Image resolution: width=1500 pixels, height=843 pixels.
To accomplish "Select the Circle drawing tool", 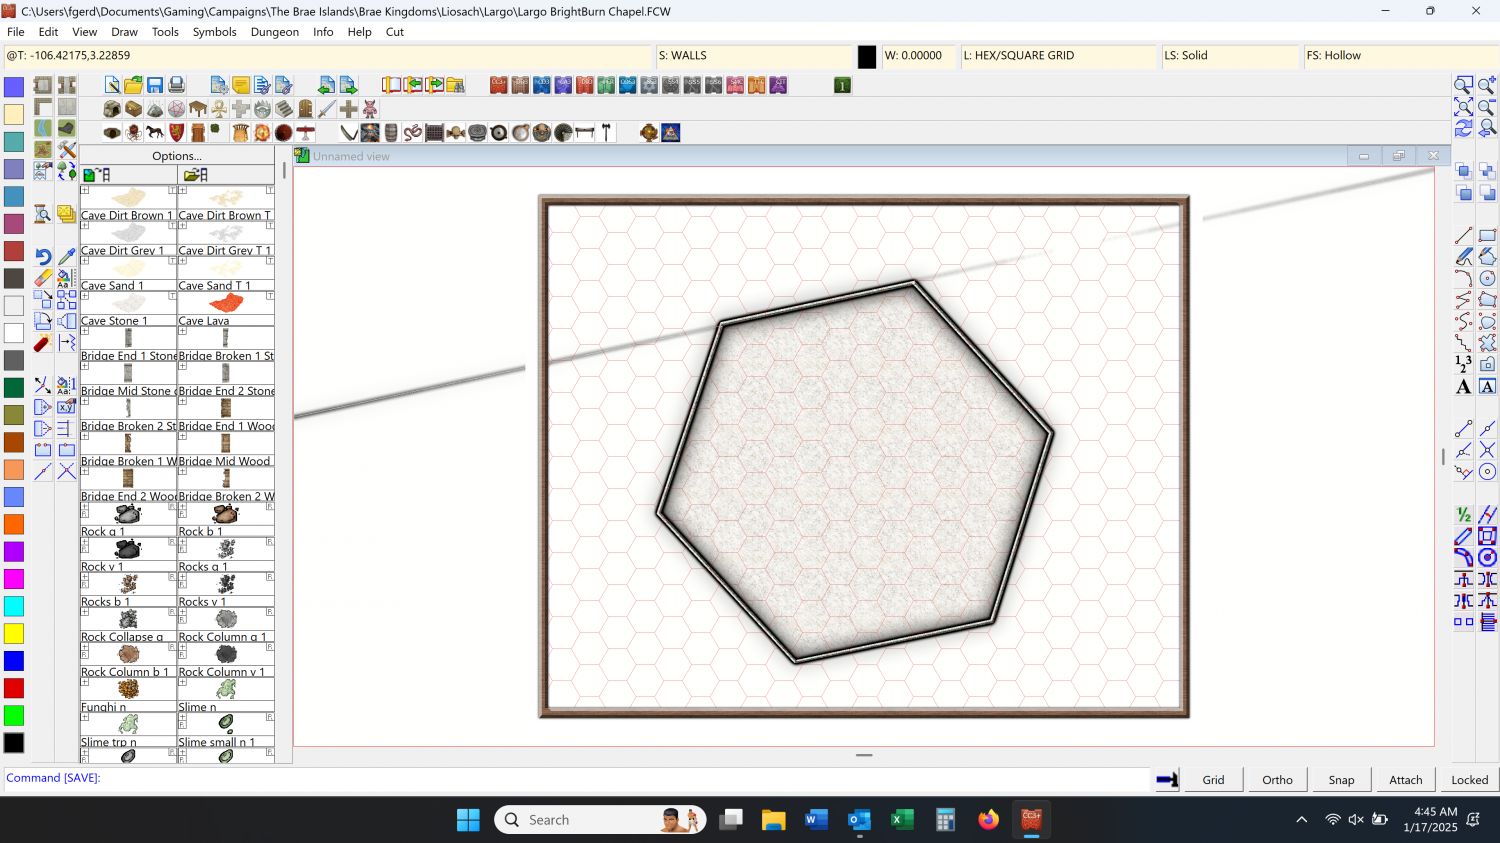I will [x=1487, y=278].
